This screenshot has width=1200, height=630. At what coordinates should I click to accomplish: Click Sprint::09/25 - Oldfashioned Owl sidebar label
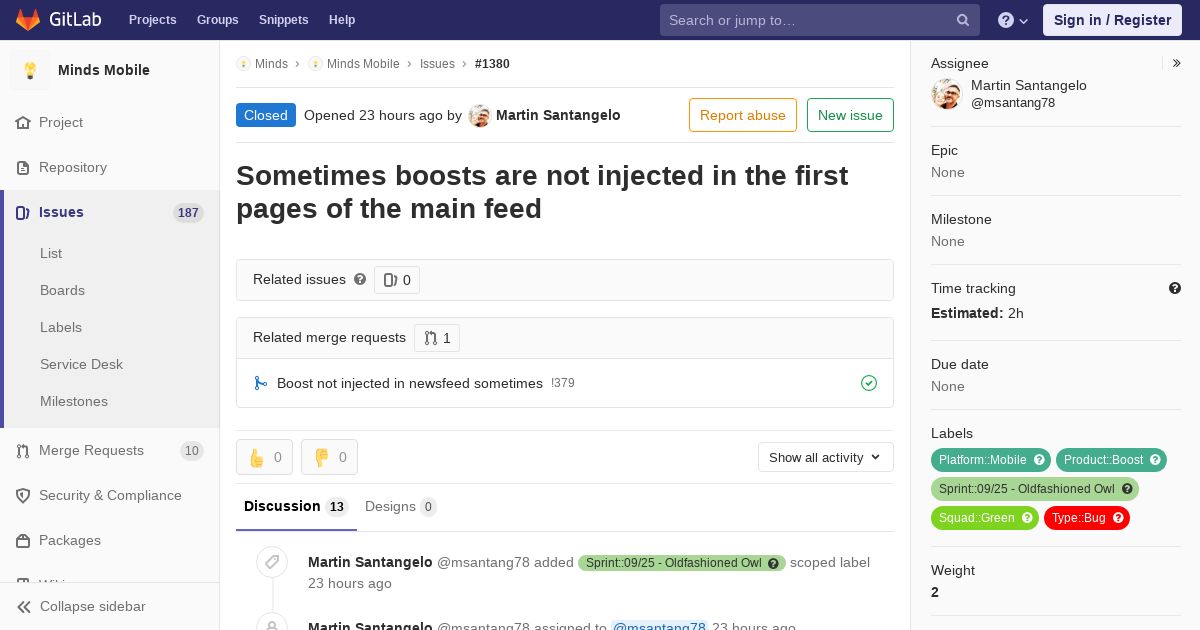click(1026, 489)
